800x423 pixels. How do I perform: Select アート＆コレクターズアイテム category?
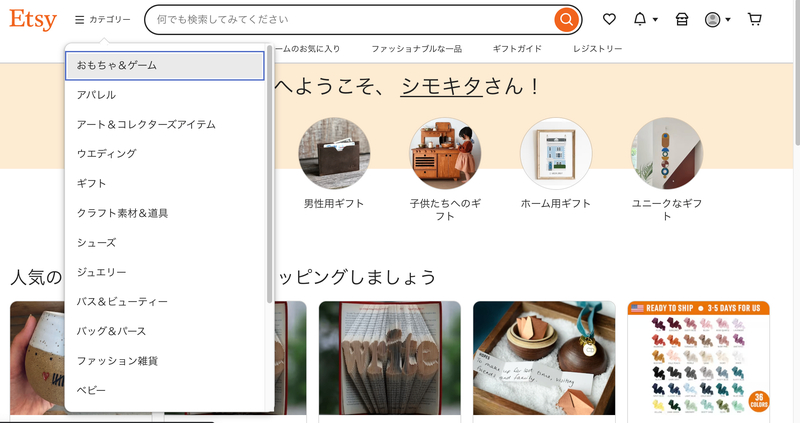tap(165, 125)
